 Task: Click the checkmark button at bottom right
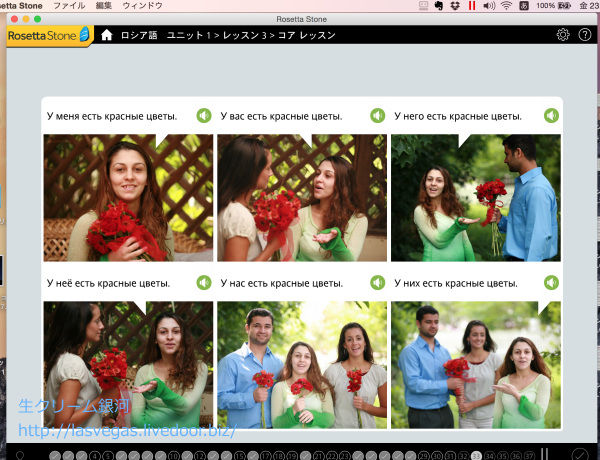pos(580,455)
